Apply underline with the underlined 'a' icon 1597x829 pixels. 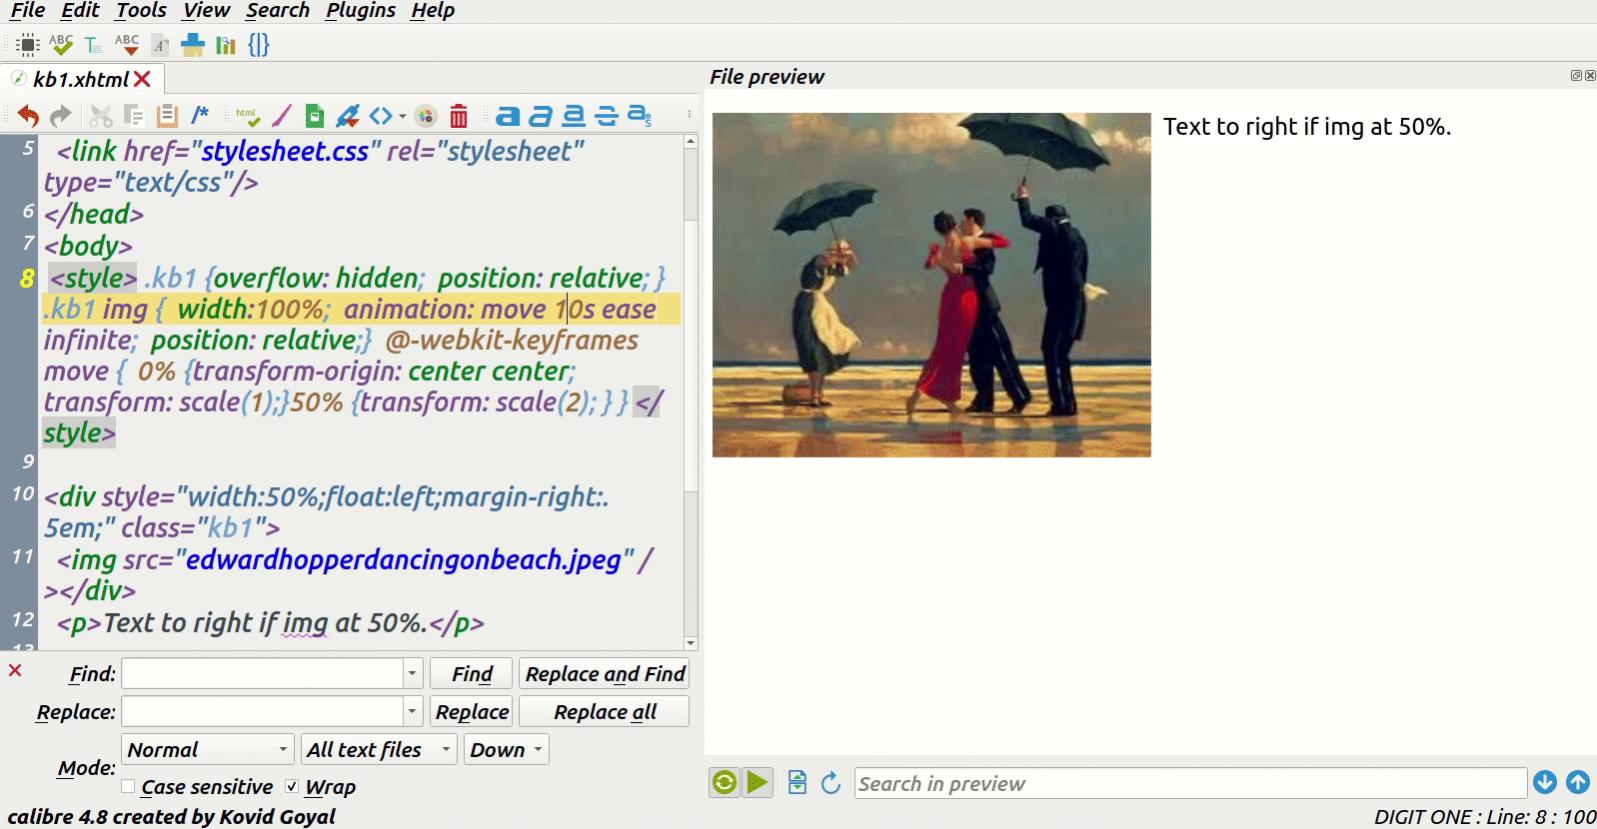point(573,116)
